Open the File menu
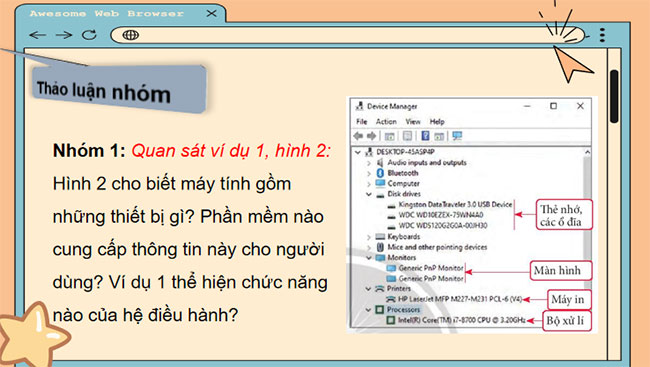The height and width of the screenshot is (367, 650). pyautogui.click(x=361, y=122)
